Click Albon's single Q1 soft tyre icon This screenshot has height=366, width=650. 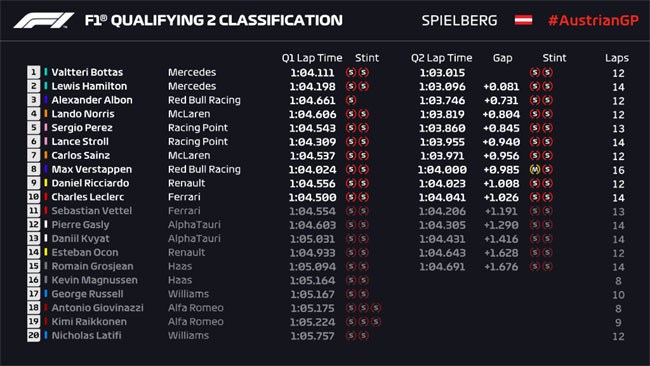coord(351,100)
